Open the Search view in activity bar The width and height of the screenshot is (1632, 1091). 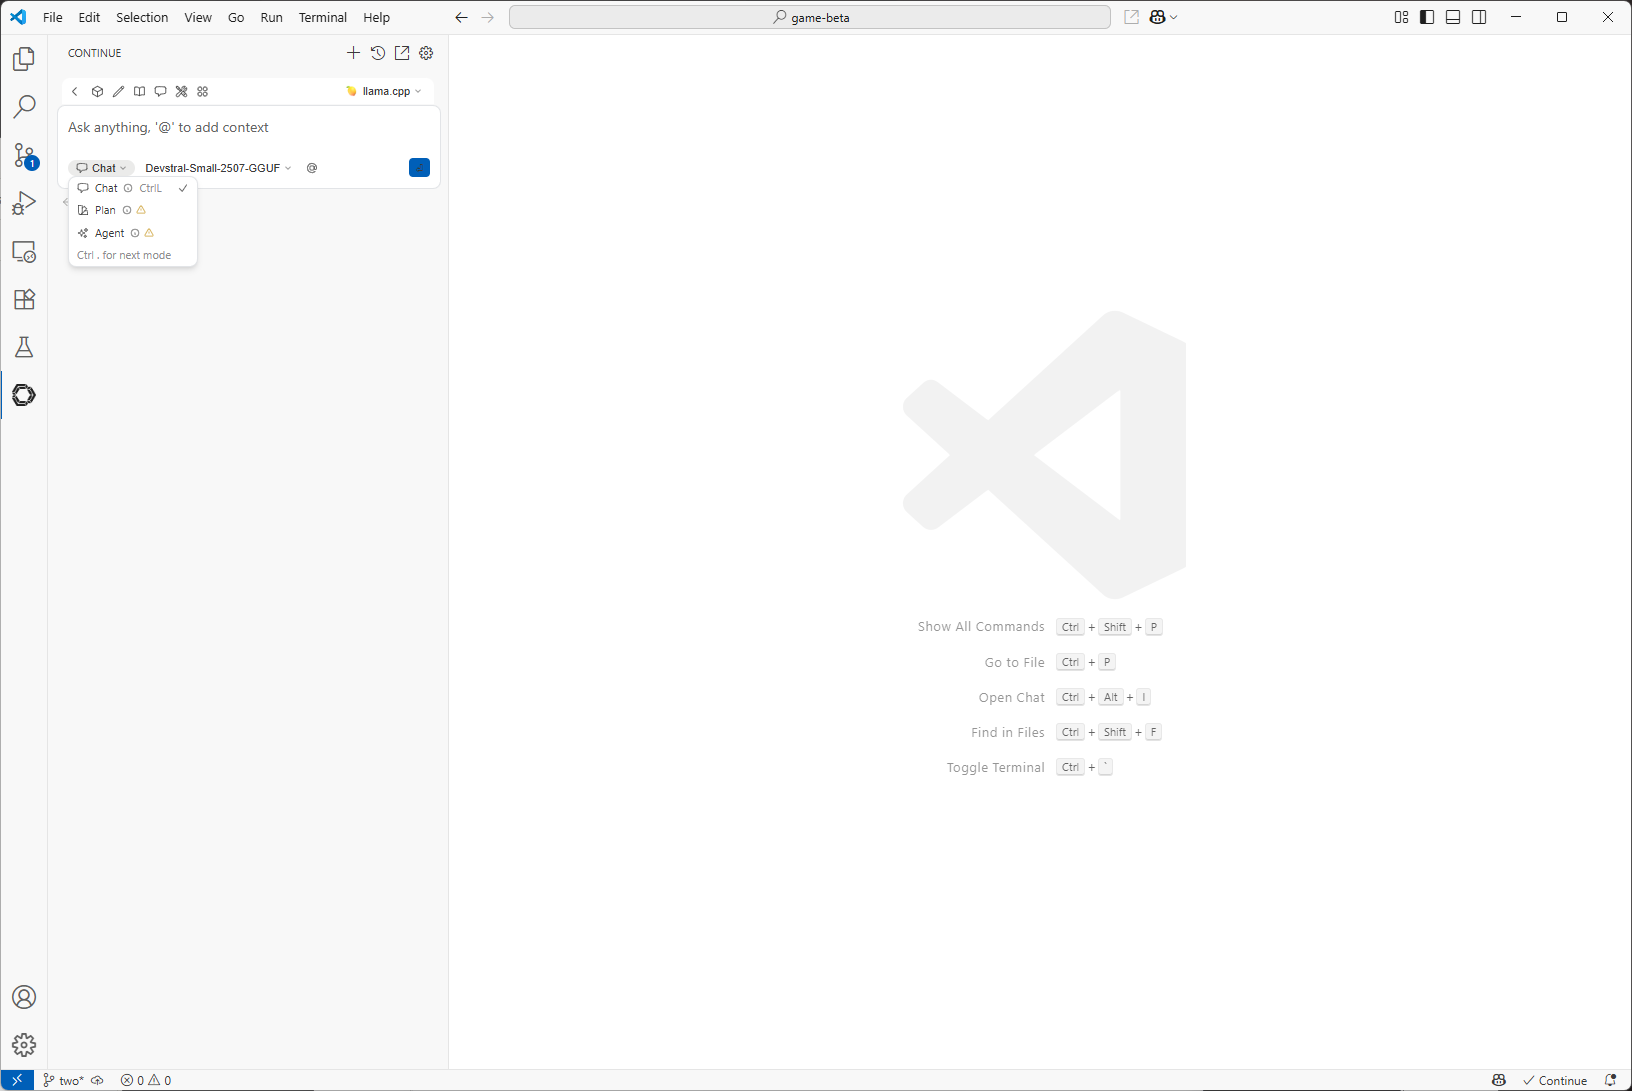[x=24, y=107]
